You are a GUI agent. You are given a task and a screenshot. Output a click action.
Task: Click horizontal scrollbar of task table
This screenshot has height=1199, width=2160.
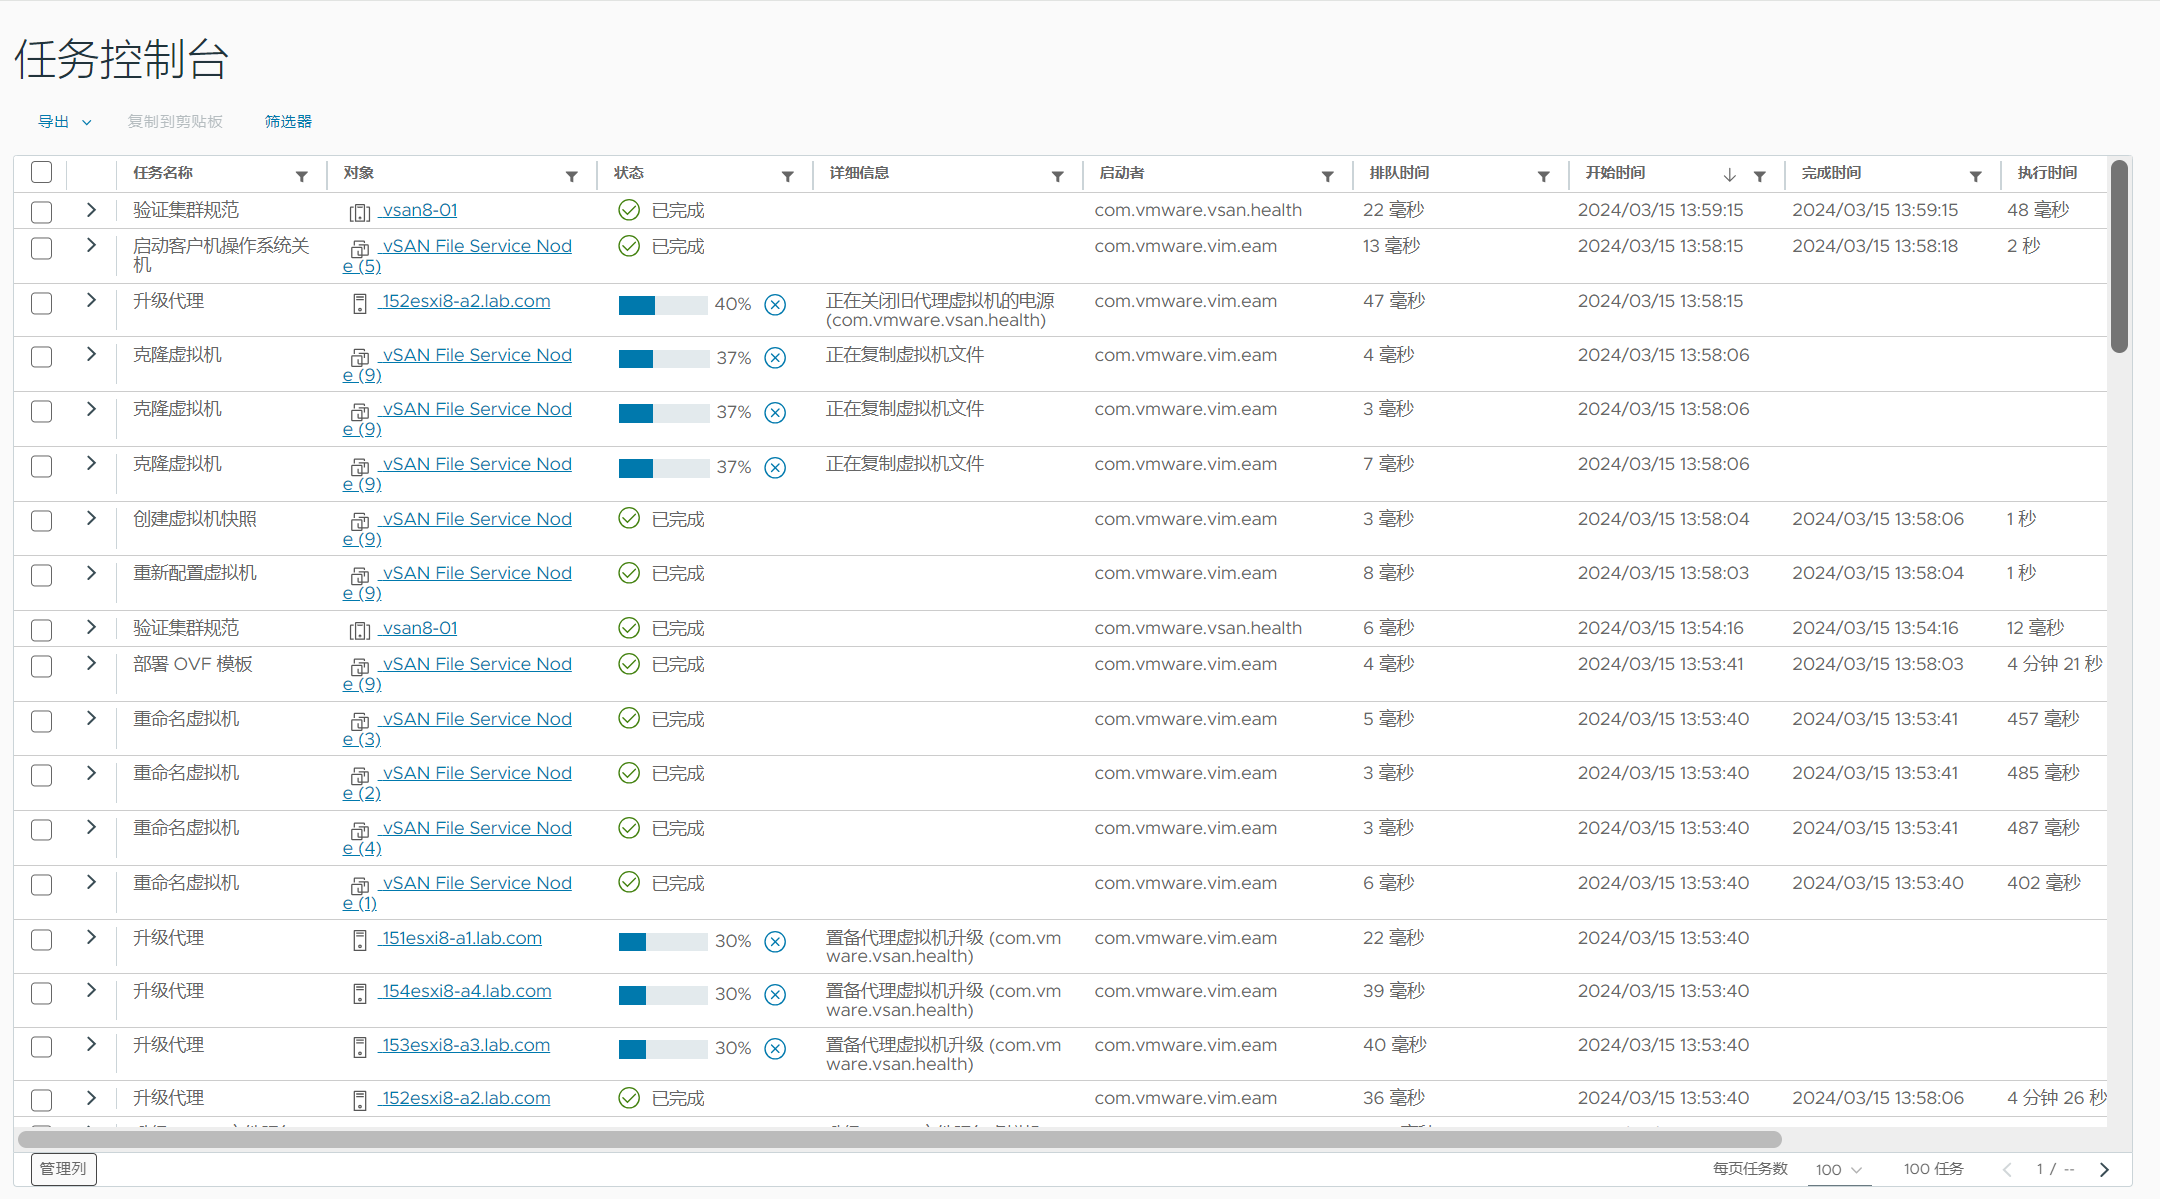[900, 1139]
